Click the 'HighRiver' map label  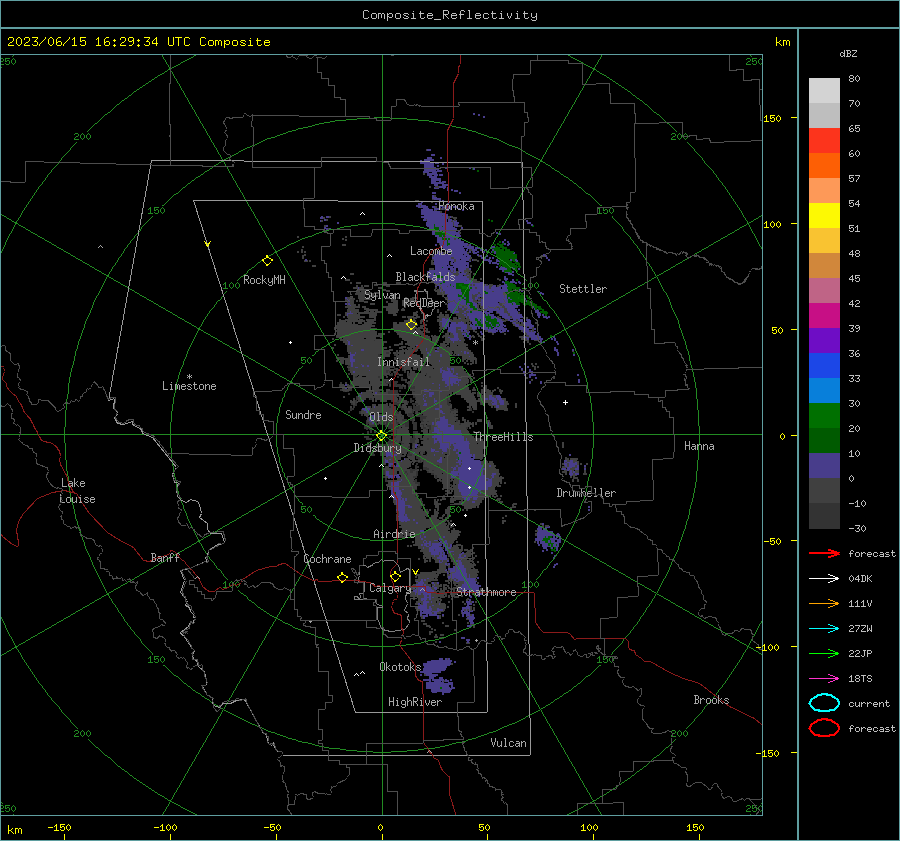click(x=415, y=702)
